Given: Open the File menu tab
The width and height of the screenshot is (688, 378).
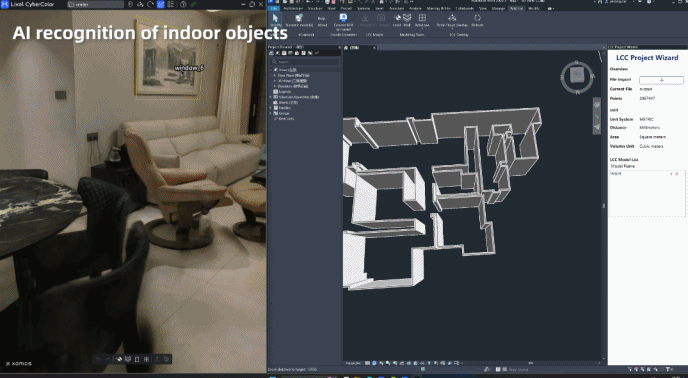Looking at the screenshot, I should [x=274, y=8].
